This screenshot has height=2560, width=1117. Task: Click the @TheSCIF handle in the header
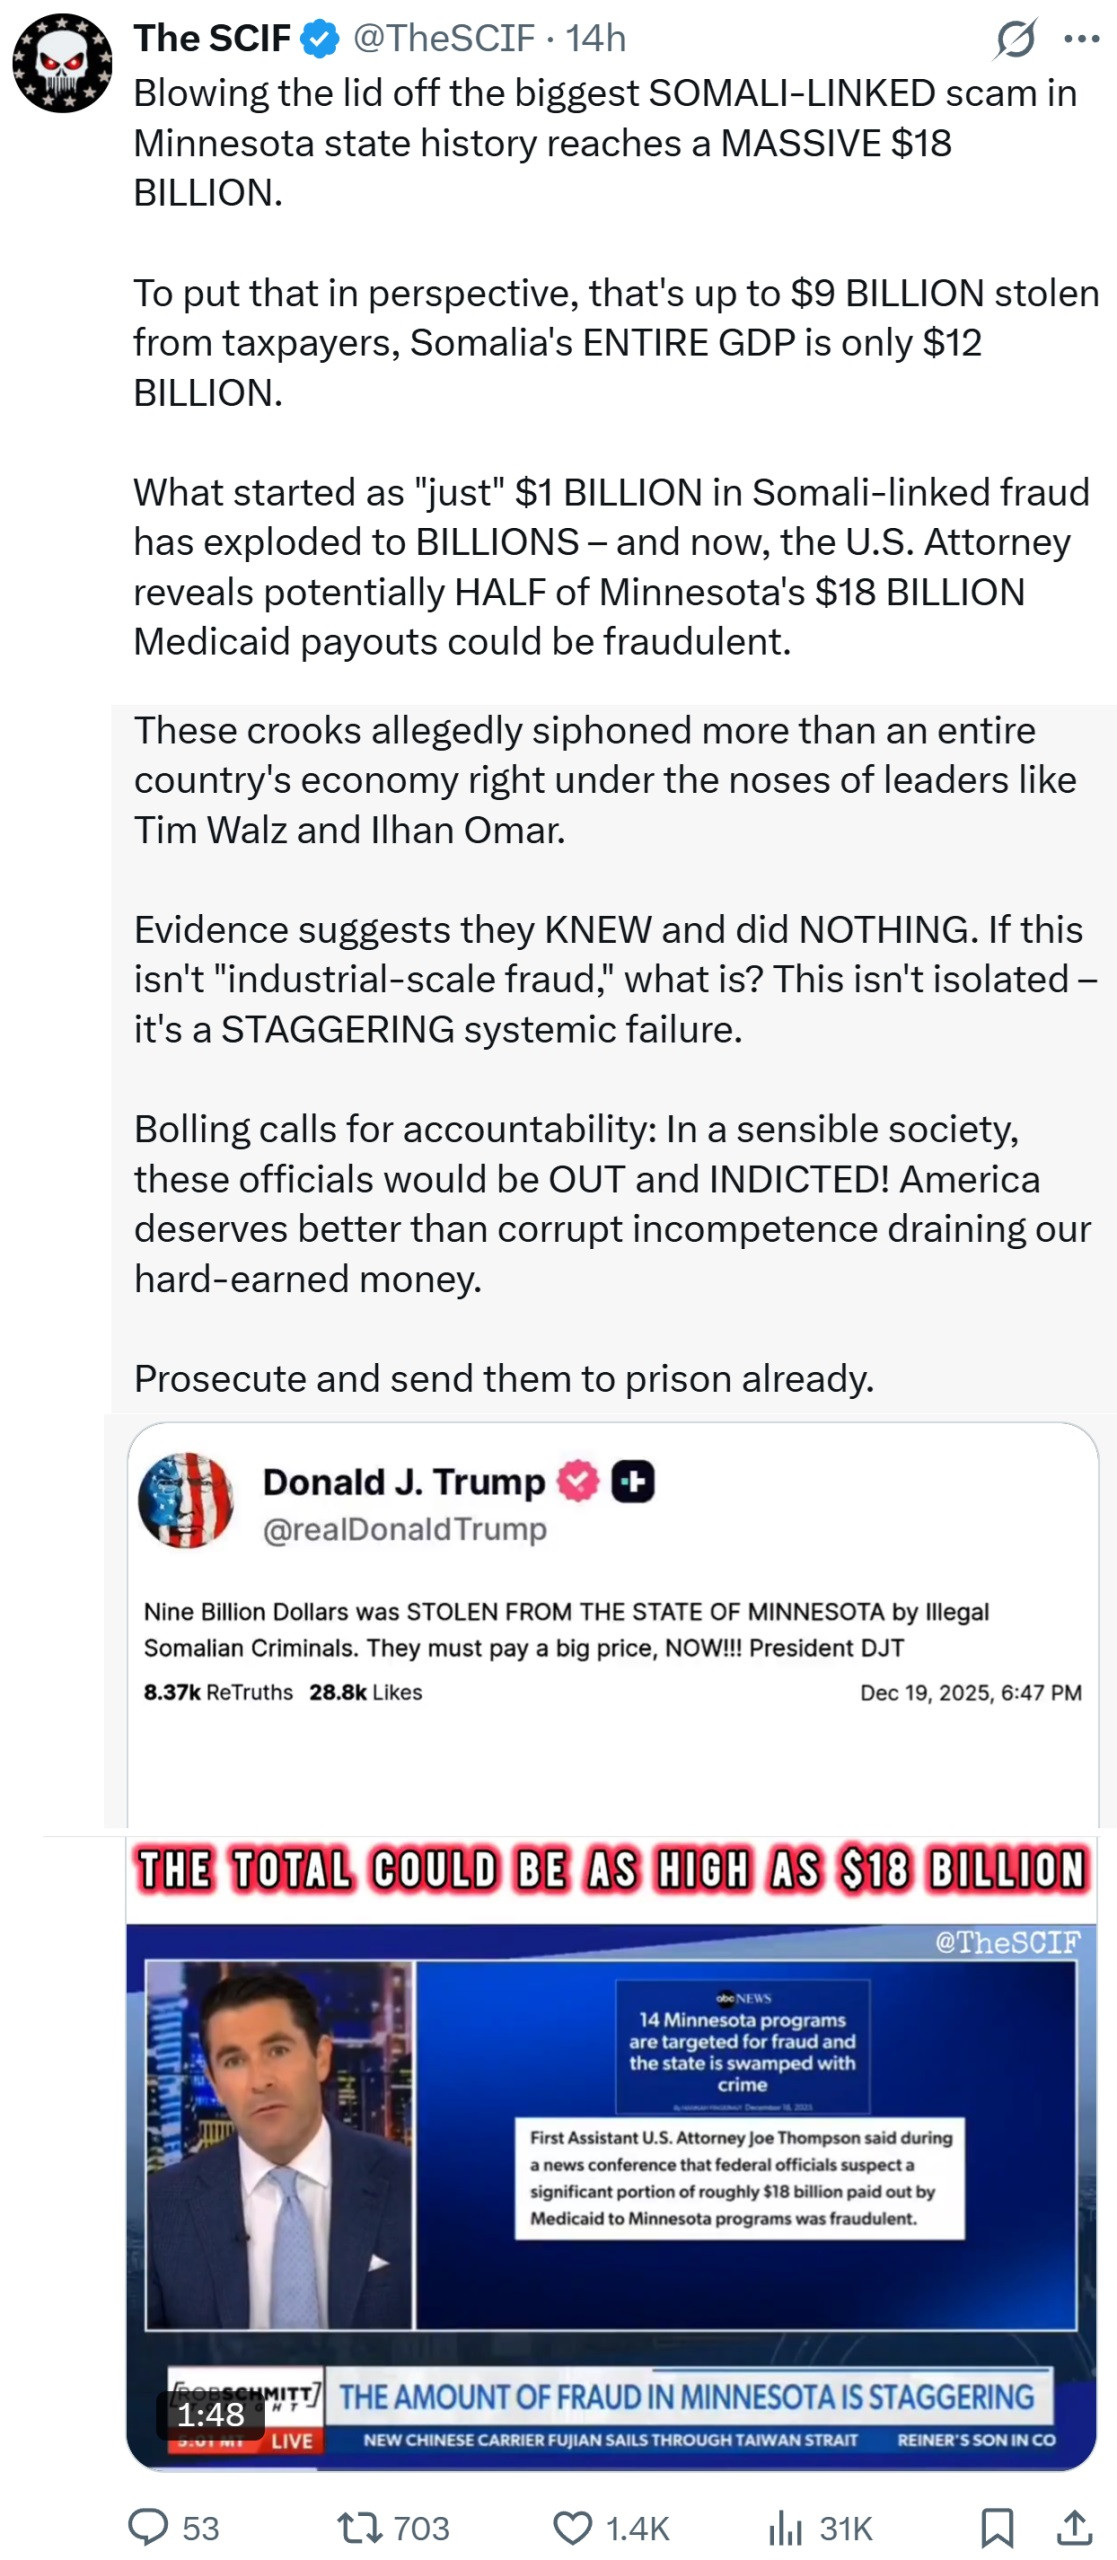coord(444,39)
